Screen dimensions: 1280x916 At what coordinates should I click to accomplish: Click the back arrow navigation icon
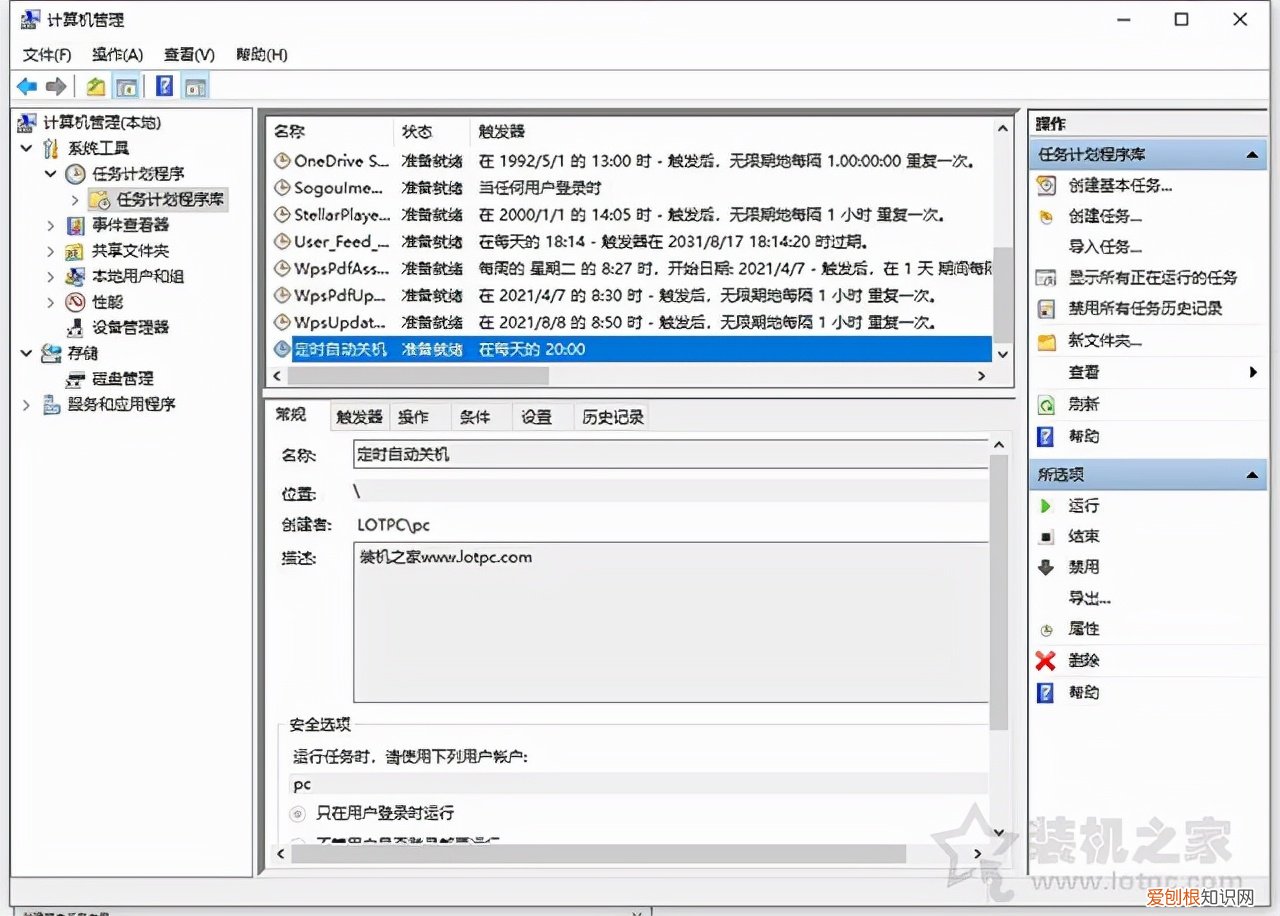[x=26, y=86]
